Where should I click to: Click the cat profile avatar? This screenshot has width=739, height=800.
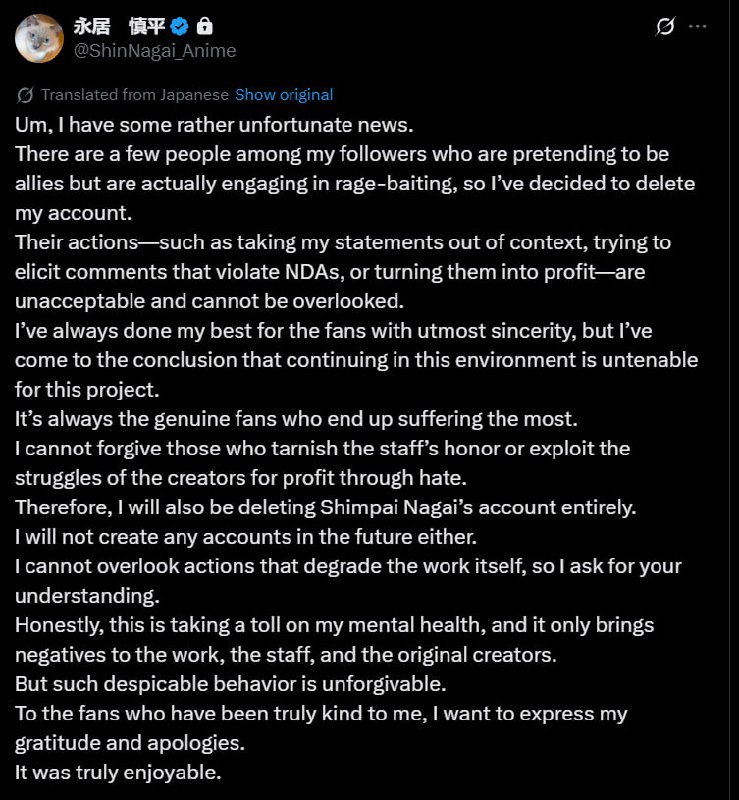40,38
